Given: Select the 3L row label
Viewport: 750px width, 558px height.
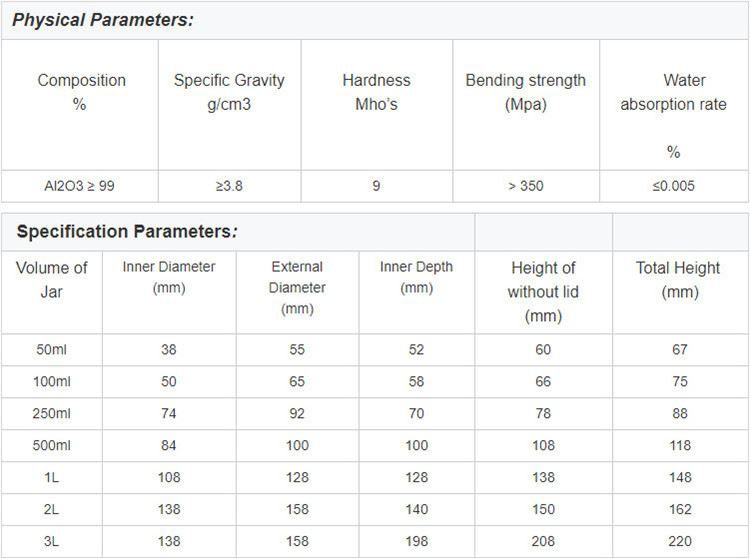Looking at the screenshot, I should click(52, 541).
